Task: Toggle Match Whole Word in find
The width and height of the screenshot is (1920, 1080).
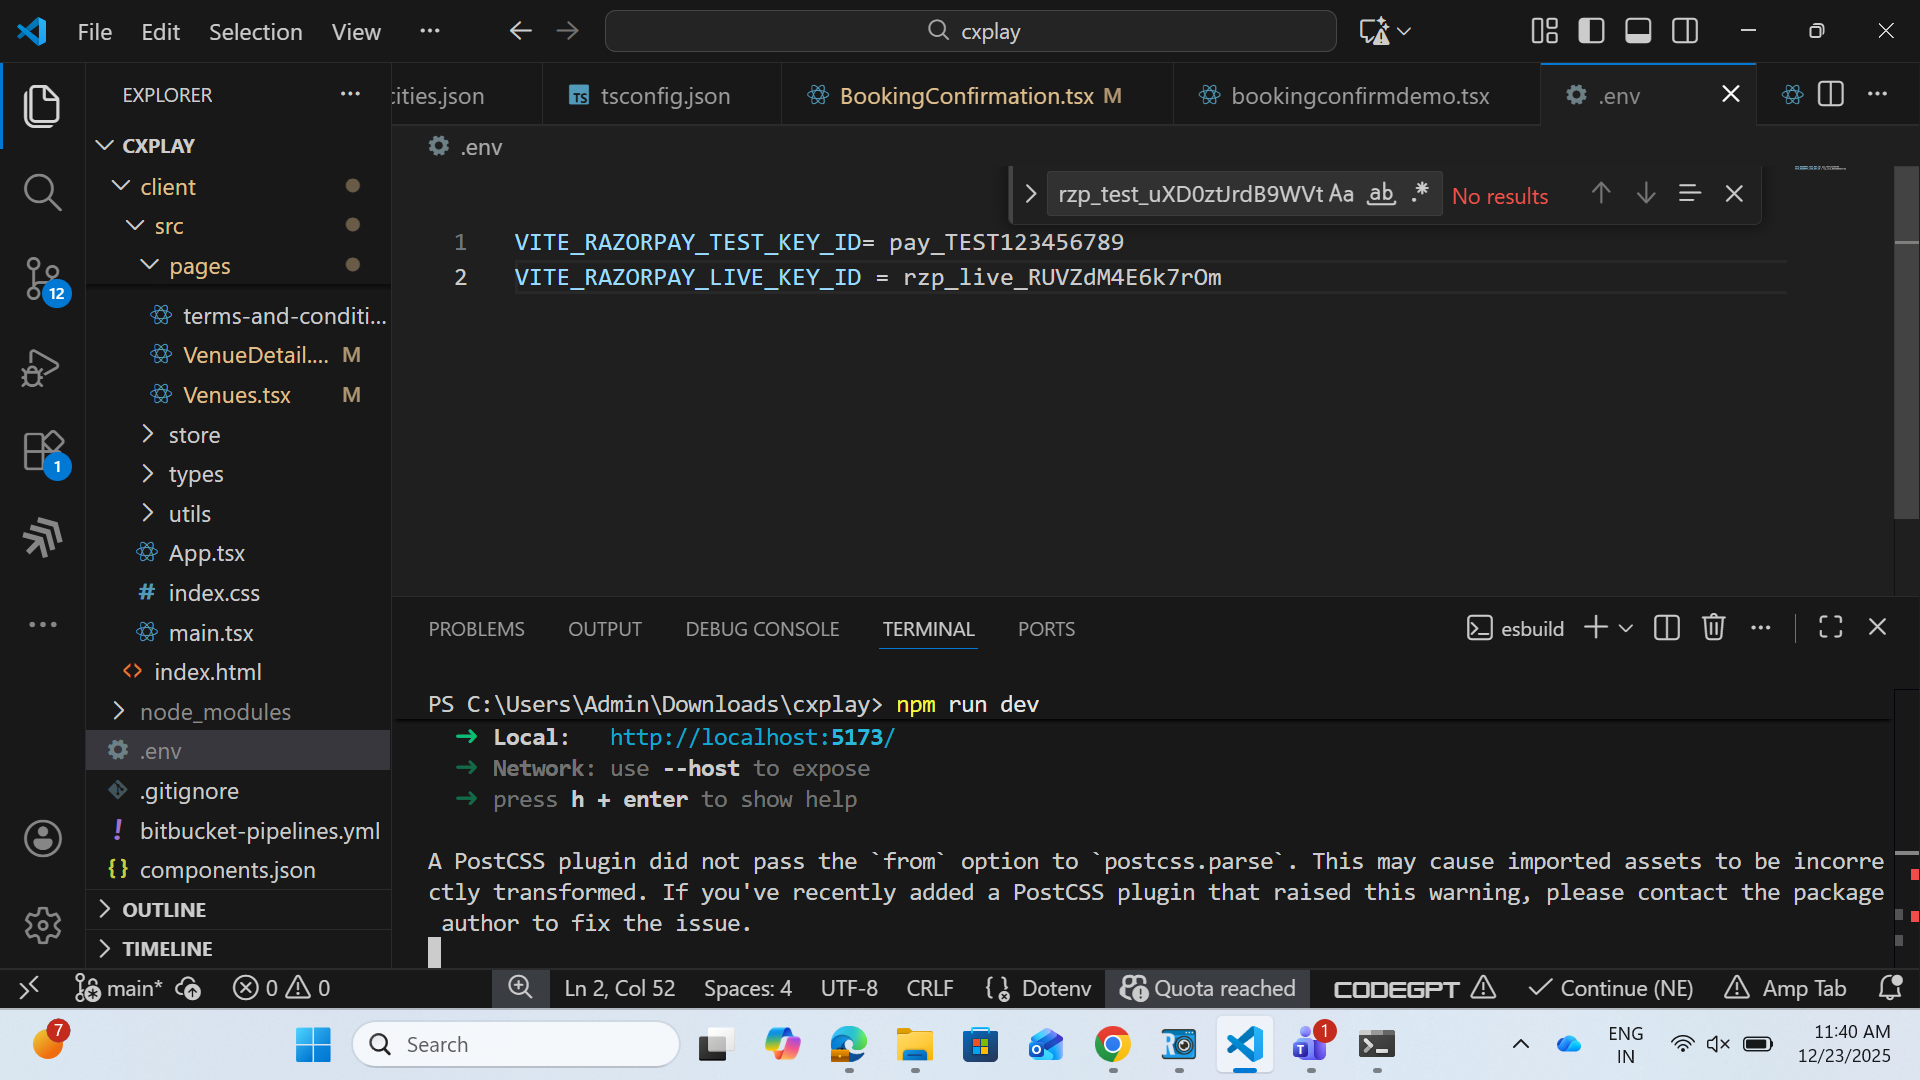Action: click(1381, 193)
